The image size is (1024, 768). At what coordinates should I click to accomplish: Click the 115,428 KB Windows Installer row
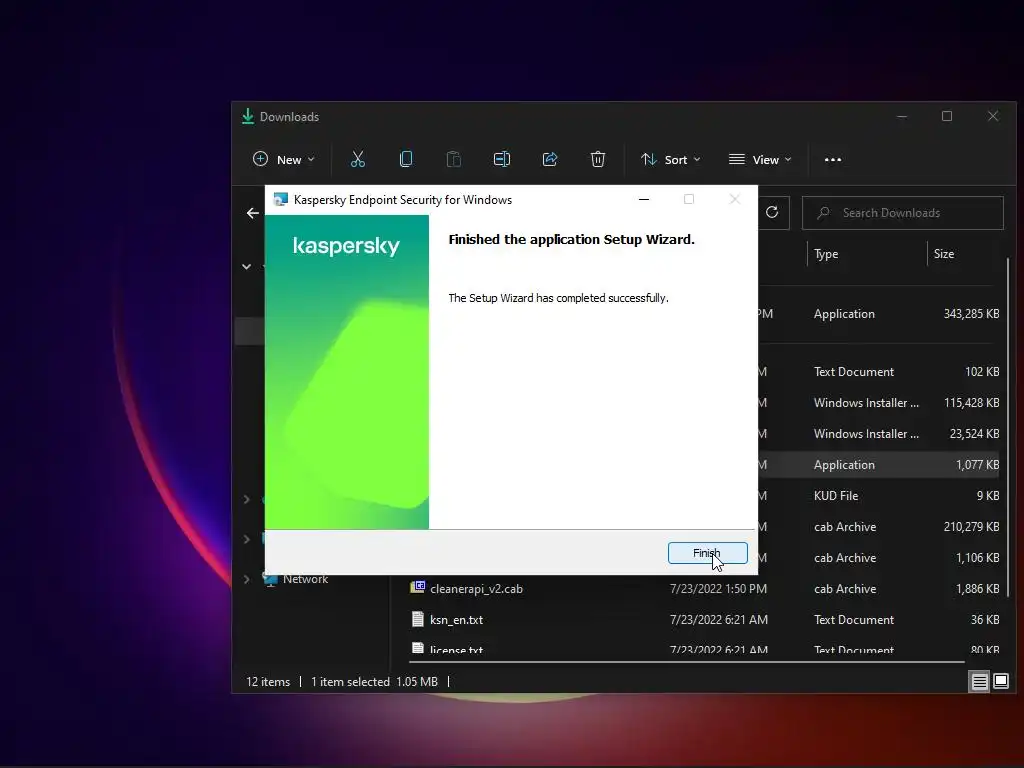point(879,403)
